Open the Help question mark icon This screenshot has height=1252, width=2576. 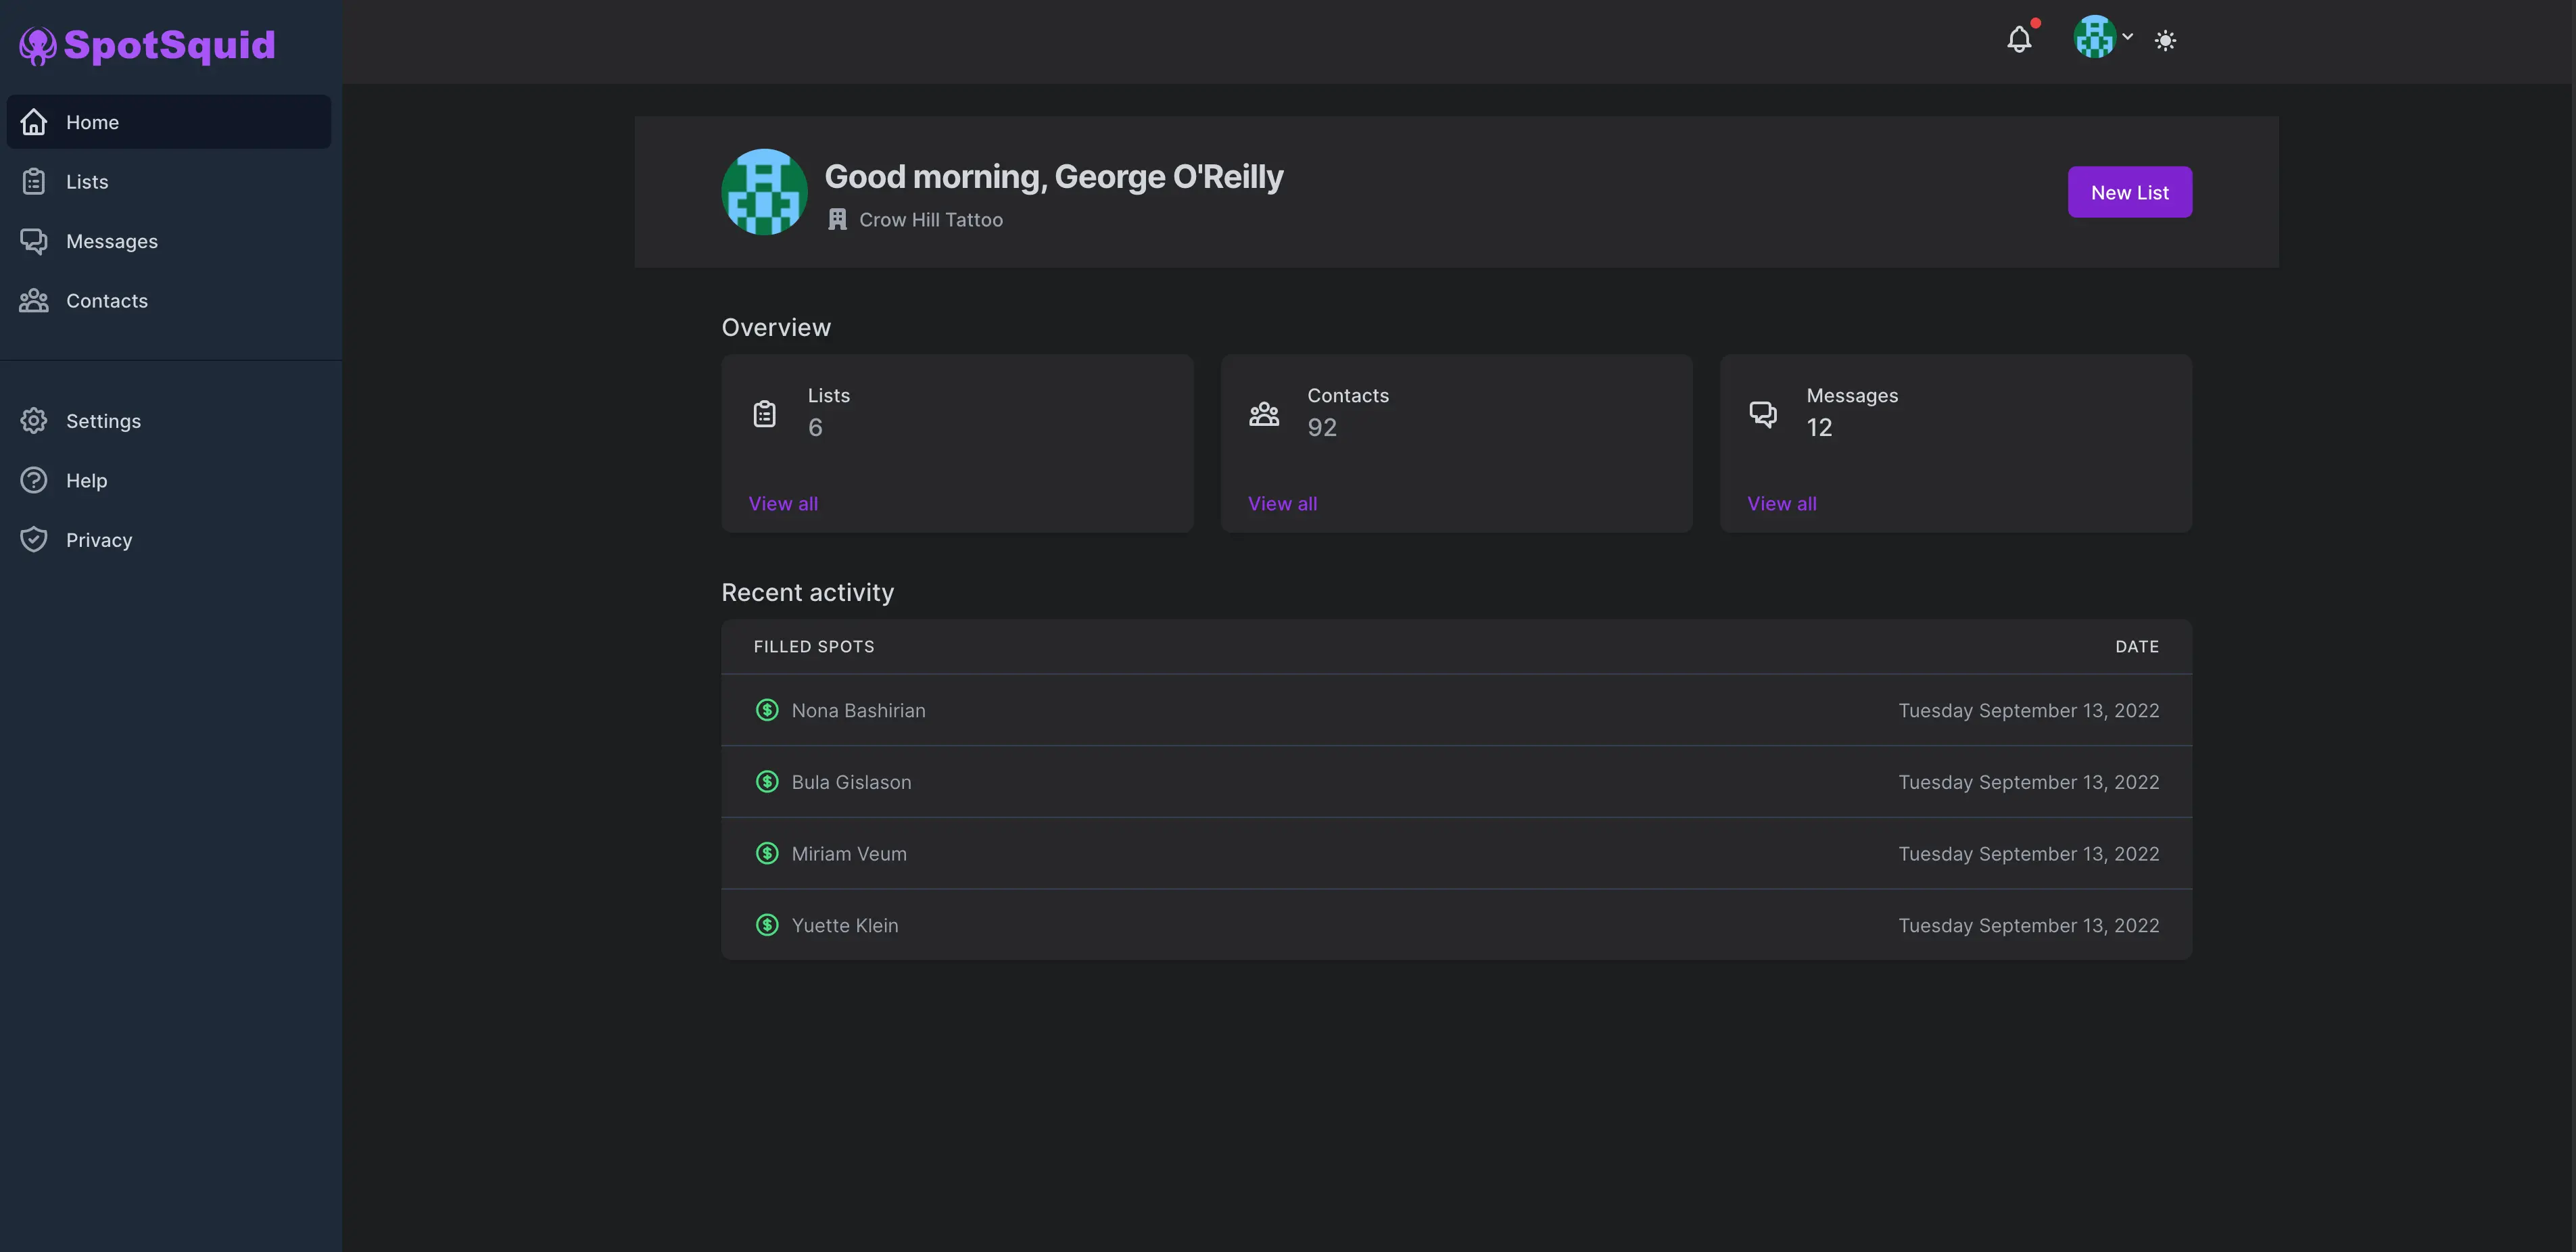tap(34, 481)
